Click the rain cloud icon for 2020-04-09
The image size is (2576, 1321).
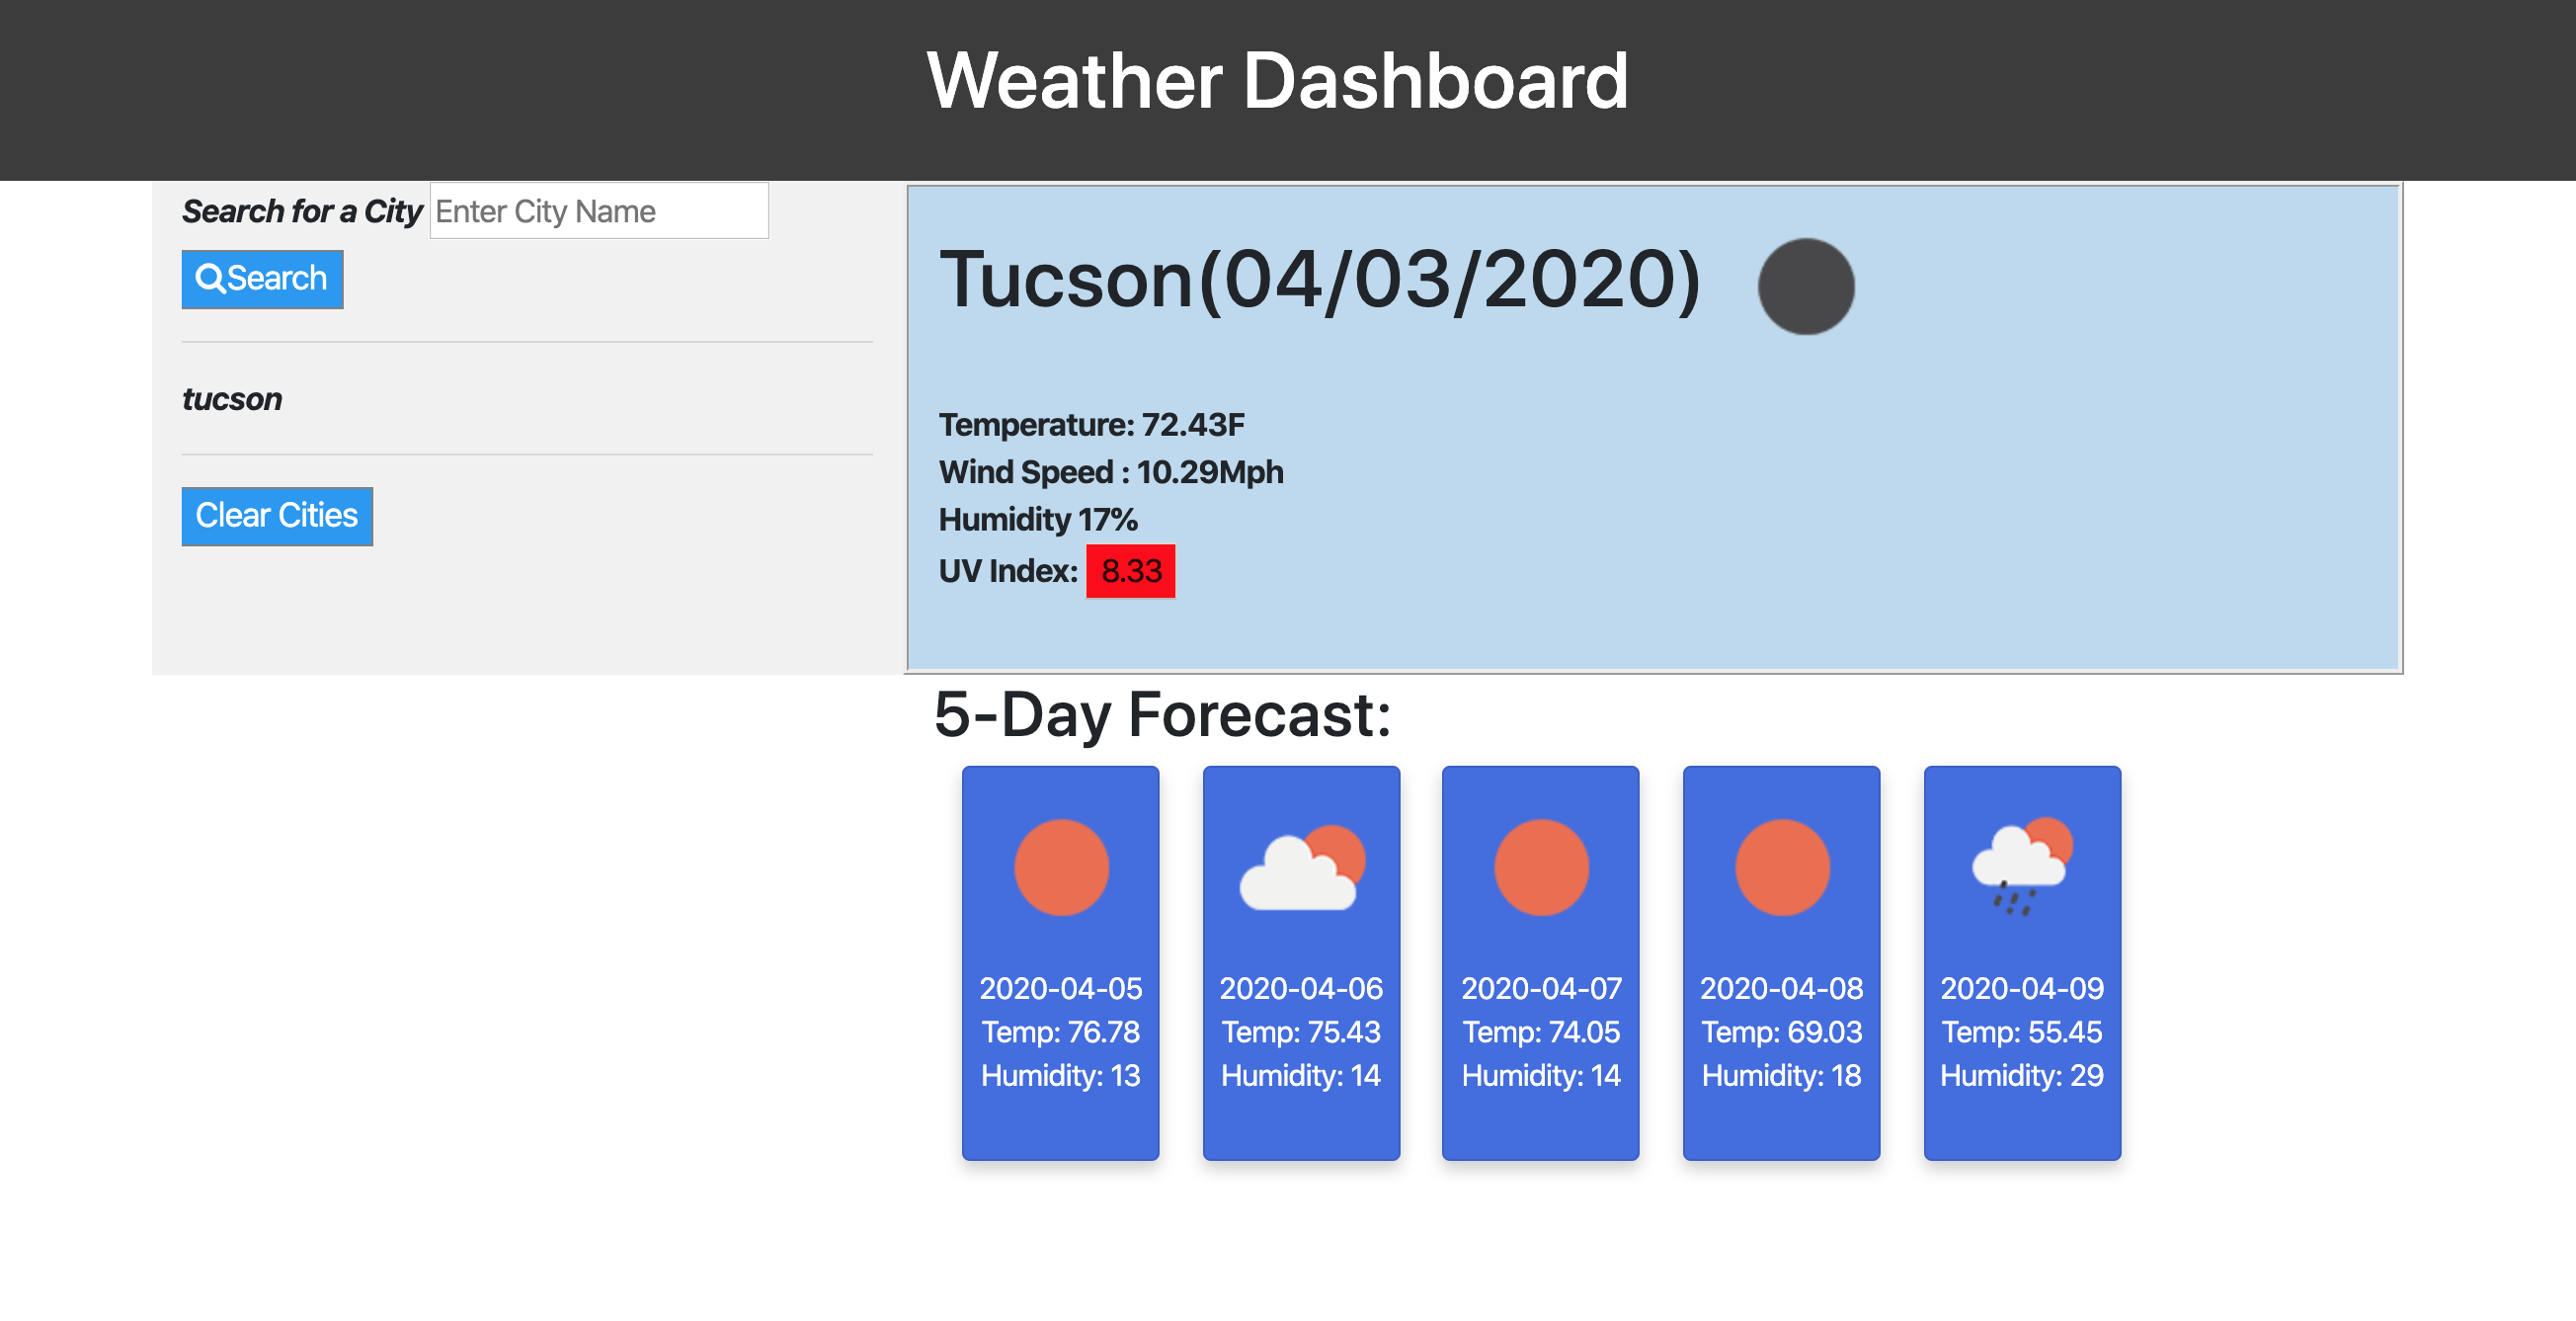tap(2021, 867)
